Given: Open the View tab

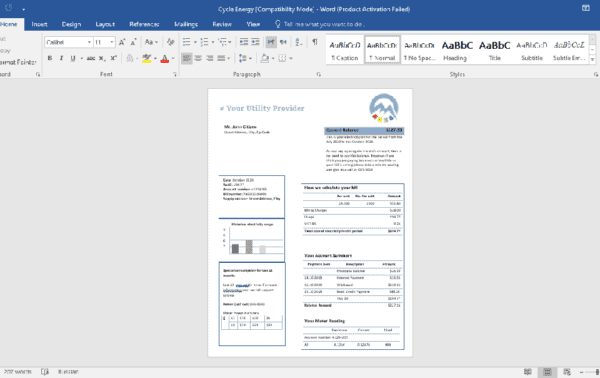Looking at the screenshot, I should (x=253, y=24).
